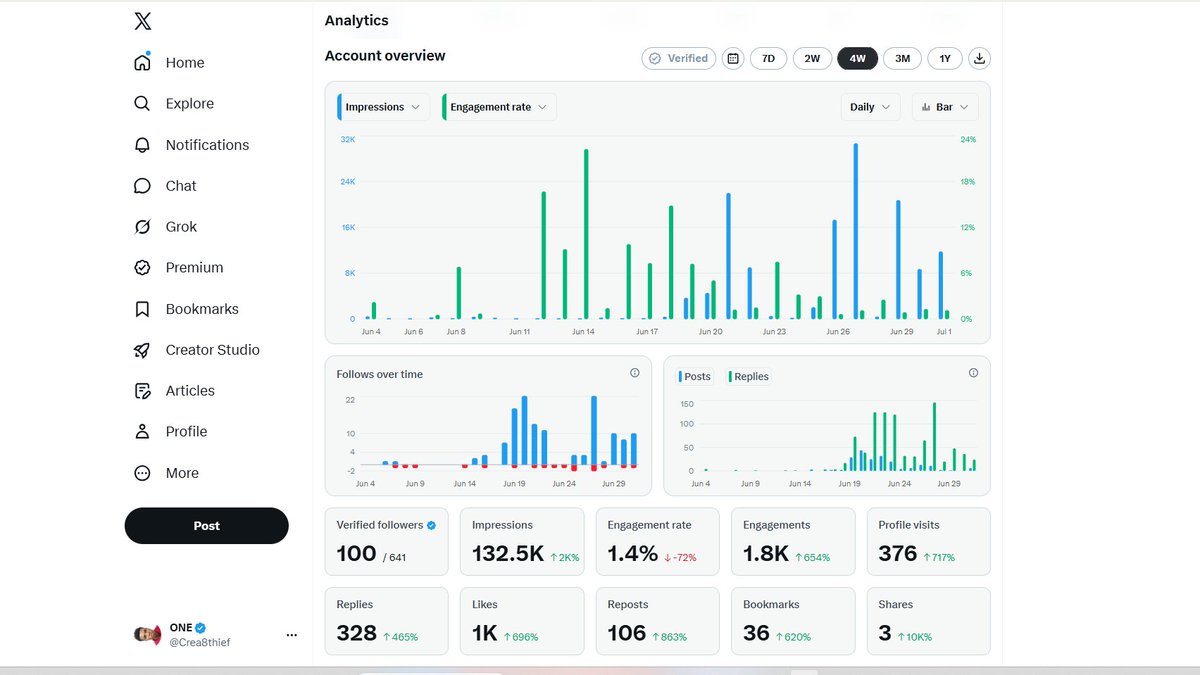Click the Analytics page heading
This screenshot has width=1200, height=675.
pyautogui.click(x=356, y=20)
